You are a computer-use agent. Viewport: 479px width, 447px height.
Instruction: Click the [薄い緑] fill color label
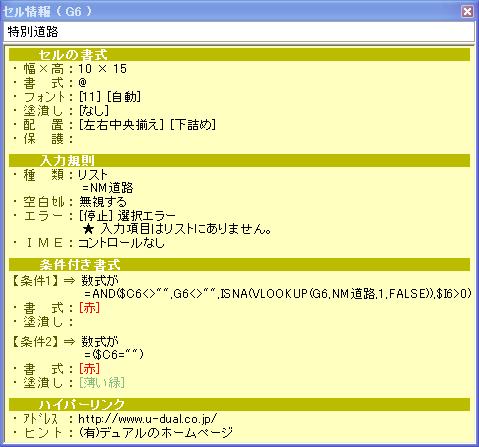click(x=102, y=382)
